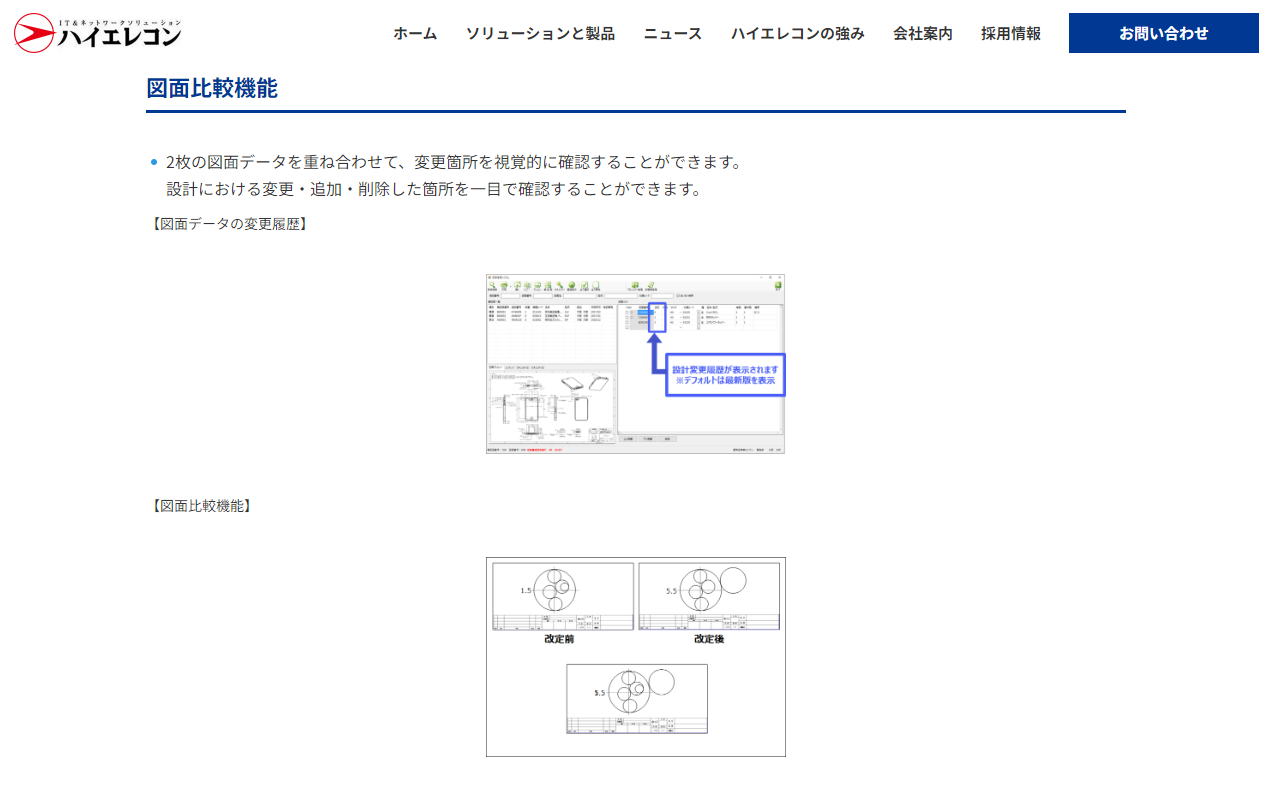Click the blue design-change-history callout box
This screenshot has height=812, width=1280.
(725, 375)
